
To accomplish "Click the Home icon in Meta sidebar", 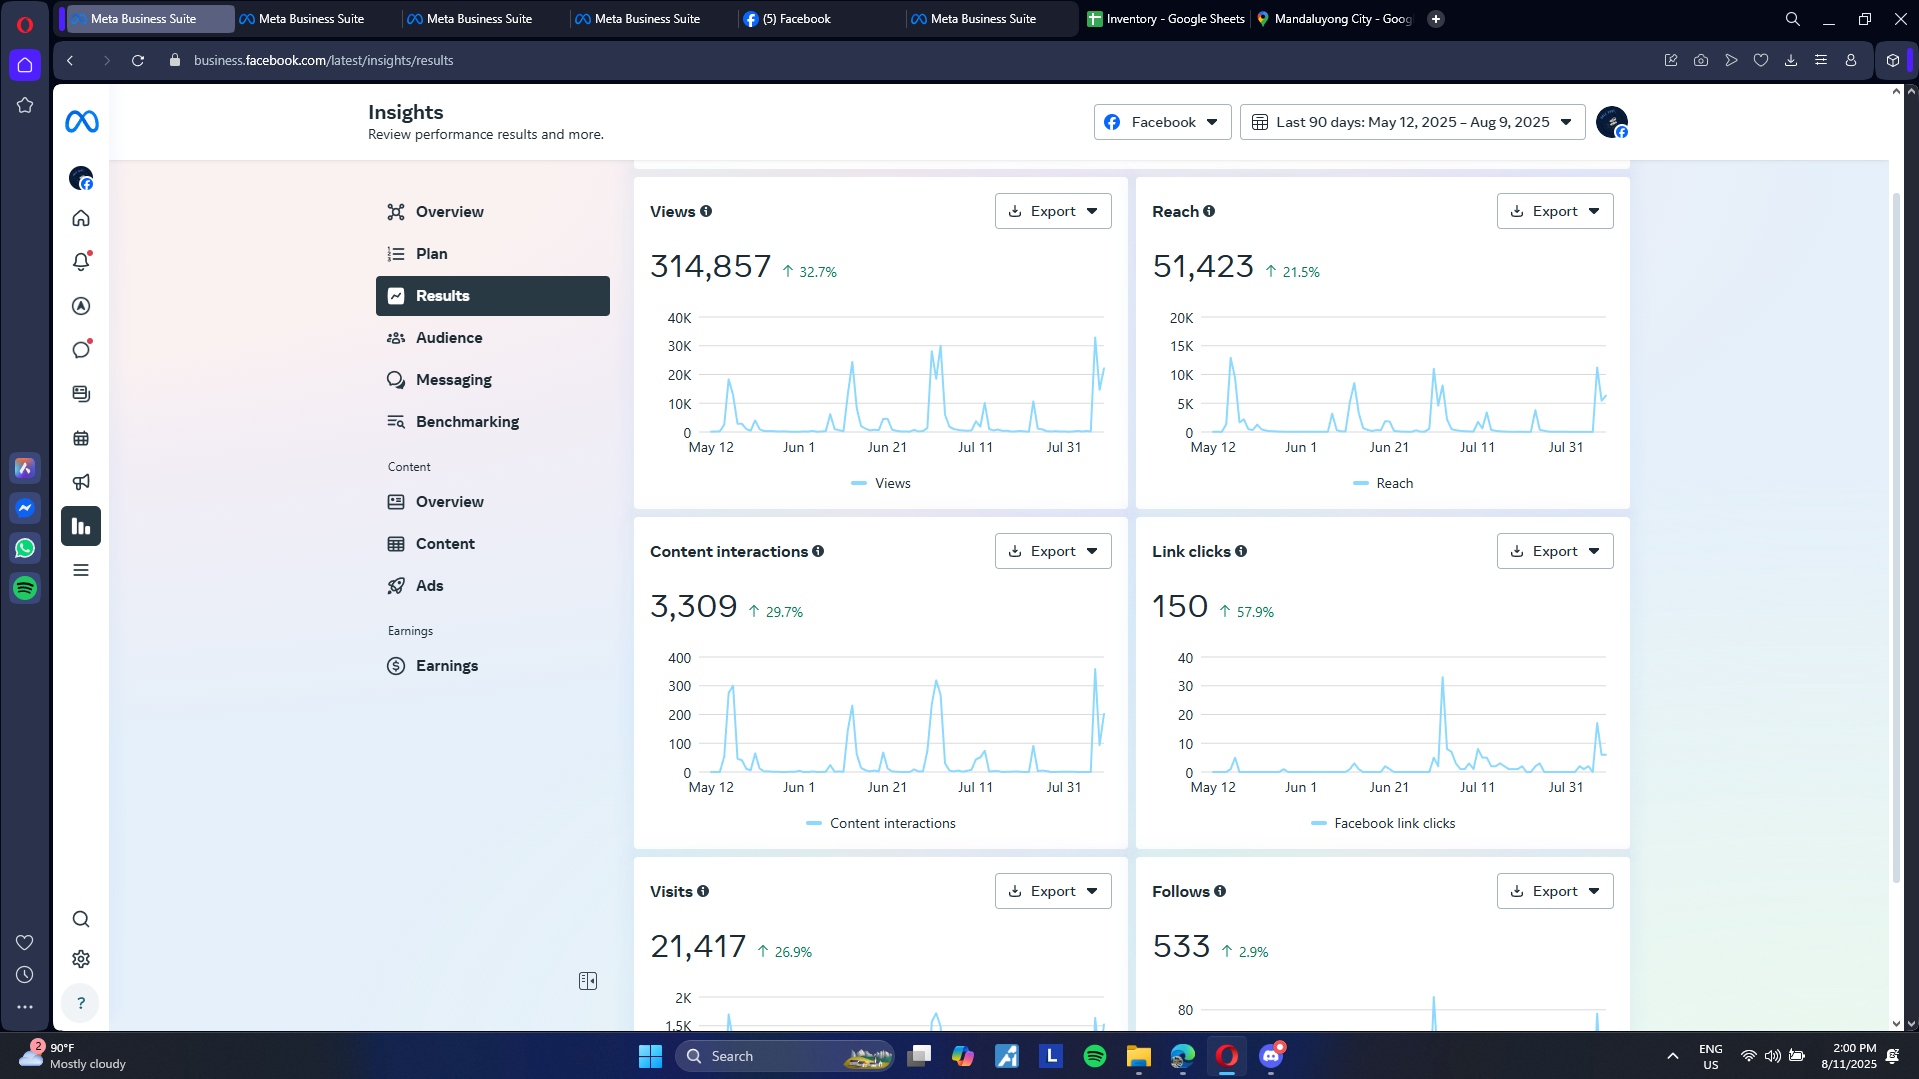I will [81, 218].
